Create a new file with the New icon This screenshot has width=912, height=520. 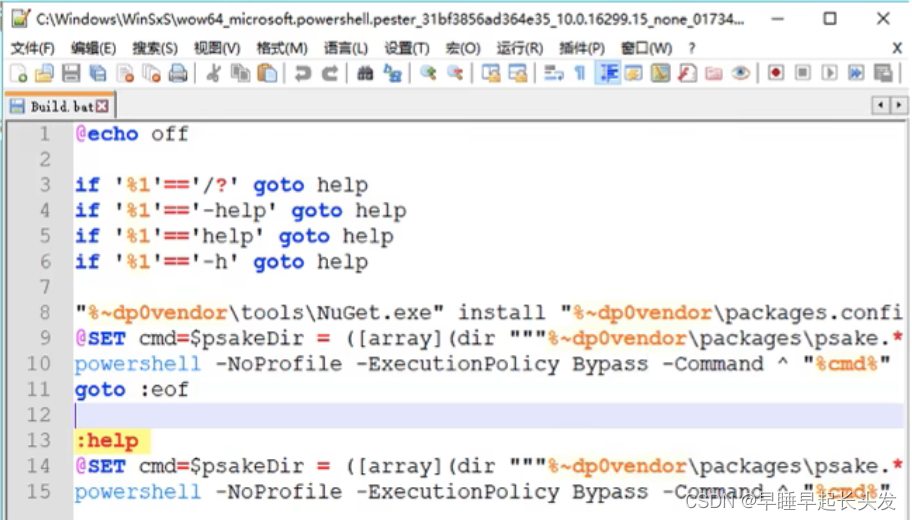pos(19,73)
